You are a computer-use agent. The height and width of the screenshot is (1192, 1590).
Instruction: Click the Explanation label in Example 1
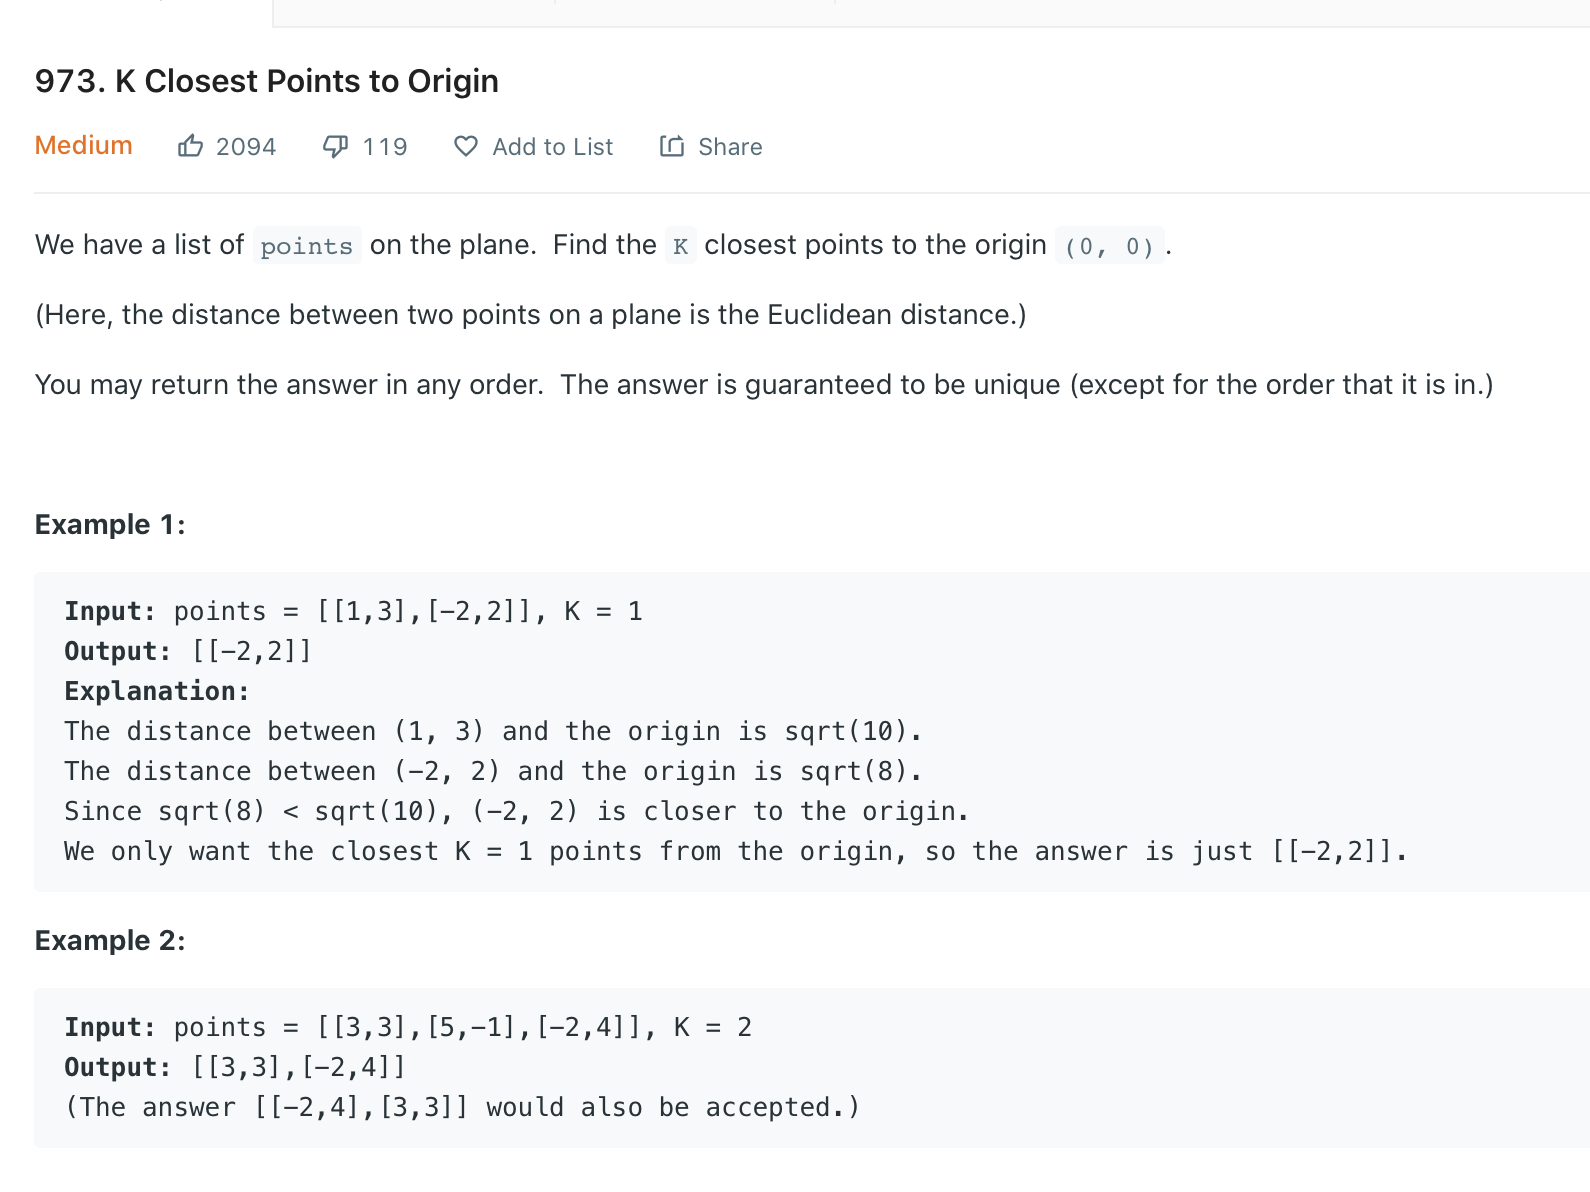pos(157,691)
